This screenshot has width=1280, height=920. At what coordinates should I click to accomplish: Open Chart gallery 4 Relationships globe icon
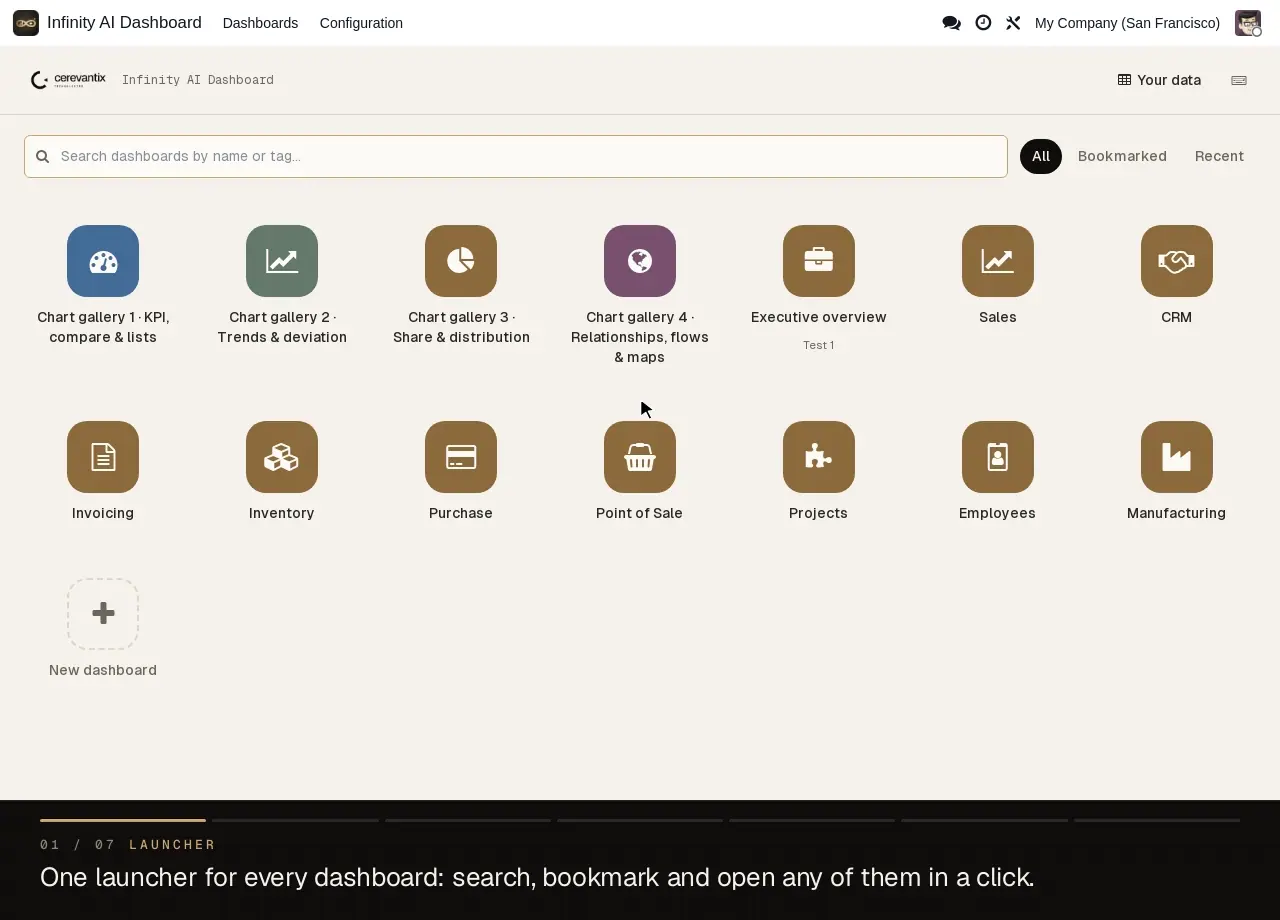click(640, 261)
